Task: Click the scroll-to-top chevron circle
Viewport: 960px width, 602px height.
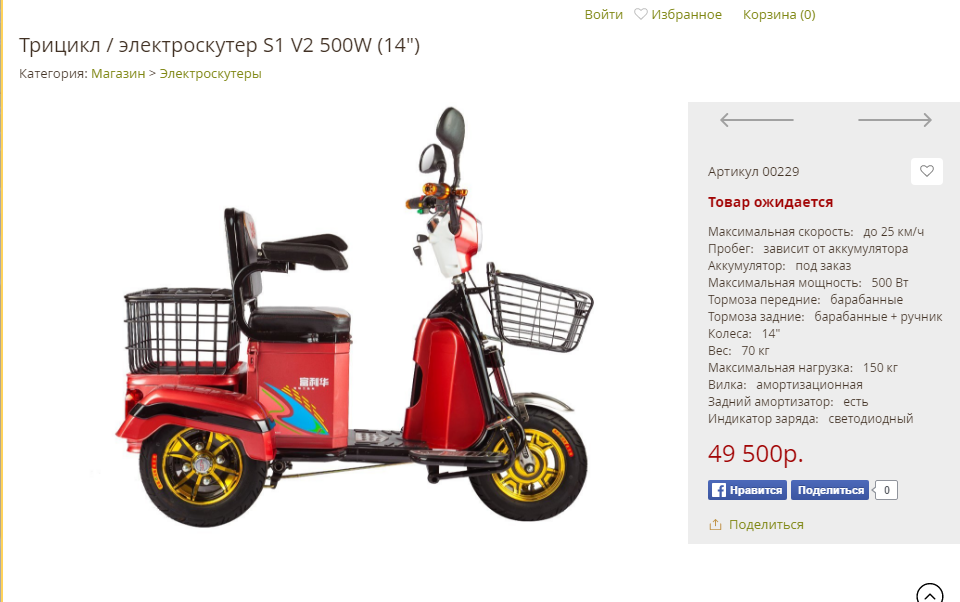Action: pyautogui.click(x=929, y=593)
